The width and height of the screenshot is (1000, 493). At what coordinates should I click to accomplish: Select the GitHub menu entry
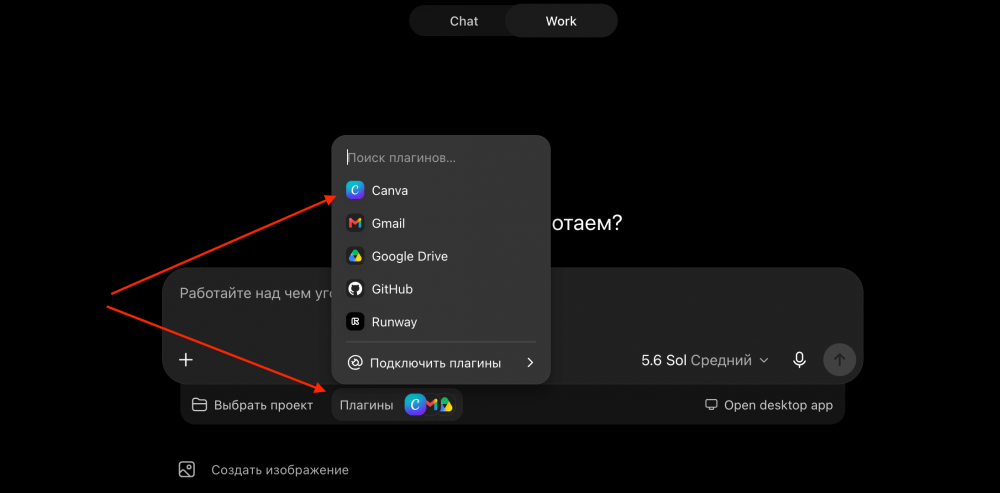441,289
